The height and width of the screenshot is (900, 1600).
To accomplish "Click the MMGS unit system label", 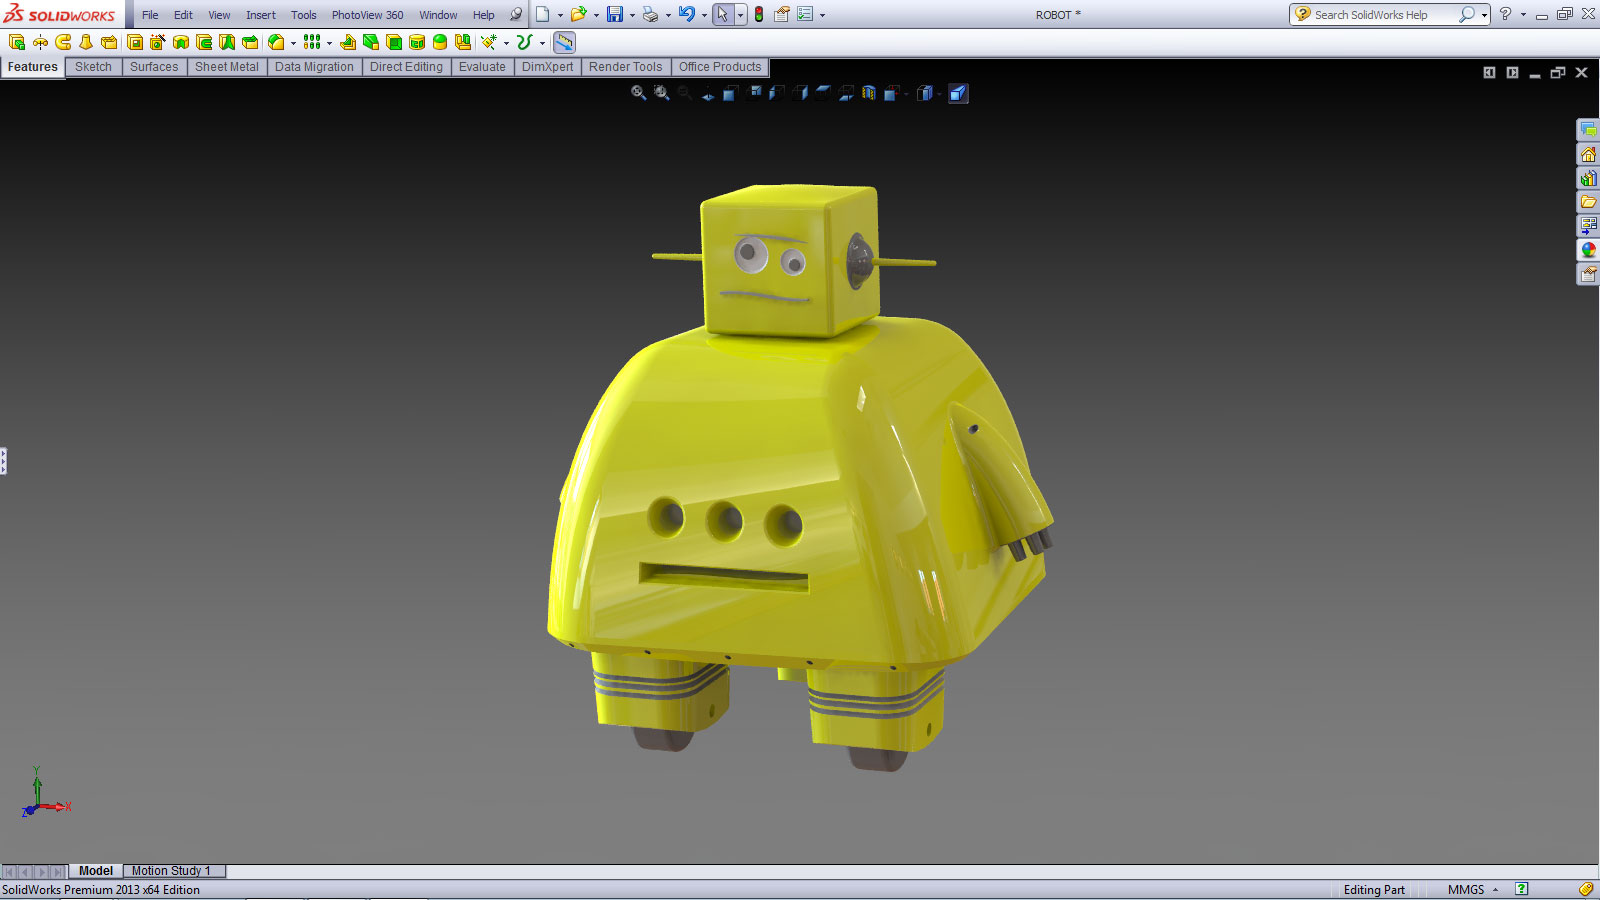I will tap(1466, 890).
